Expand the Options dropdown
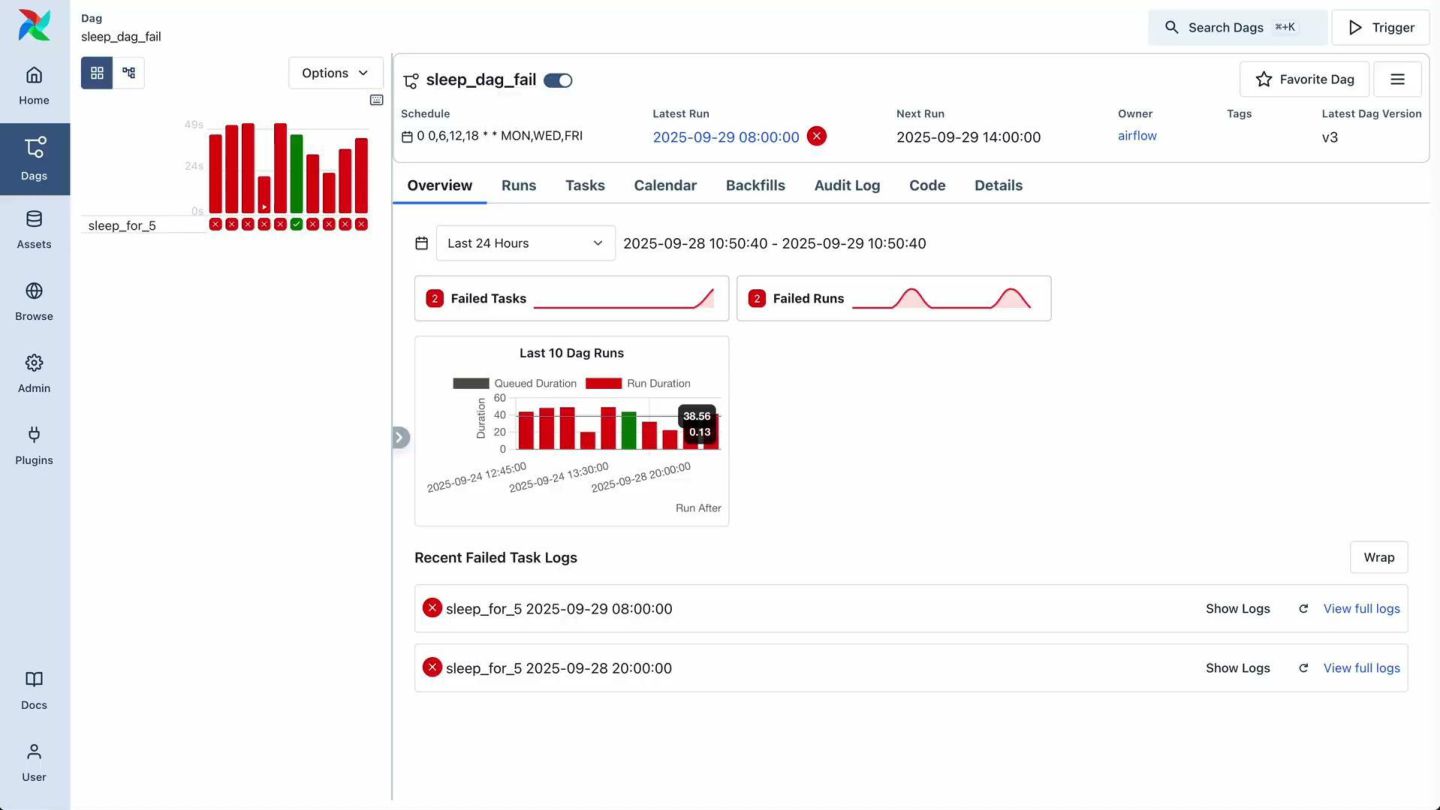1440x810 pixels. coord(336,73)
